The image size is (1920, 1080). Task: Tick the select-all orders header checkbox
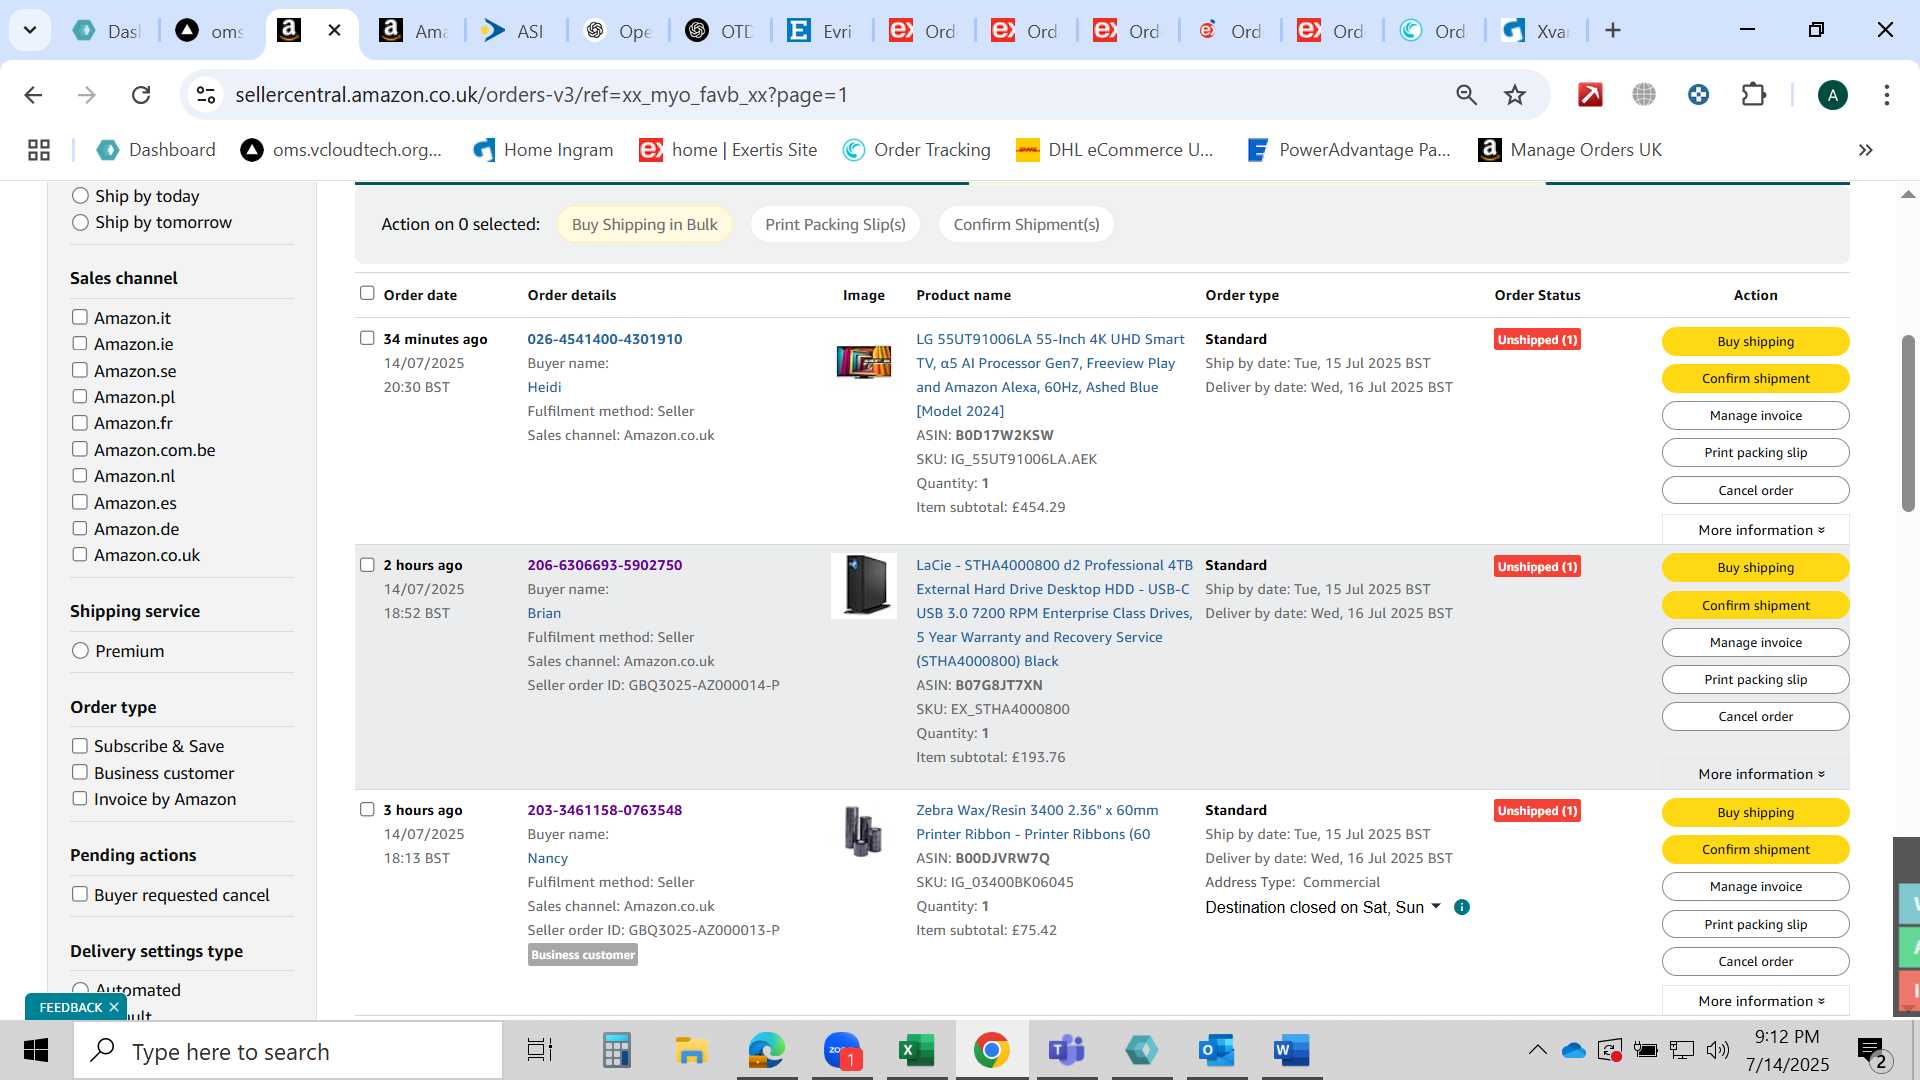[367, 293]
